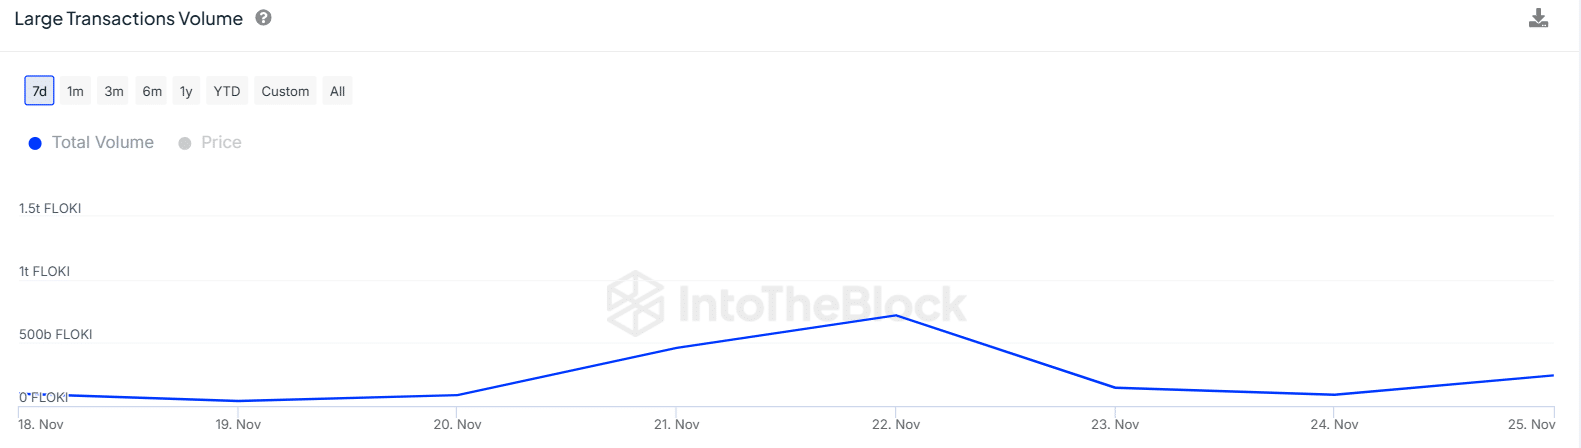
Task: Click the 20. Nov x-axis label
Action: pyautogui.click(x=457, y=424)
